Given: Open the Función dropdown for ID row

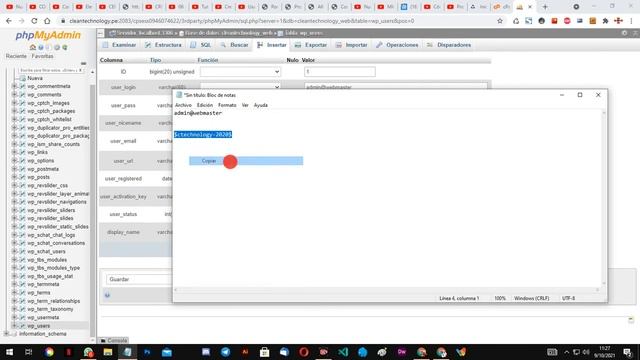Looking at the screenshot, I should click(x=240, y=72).
